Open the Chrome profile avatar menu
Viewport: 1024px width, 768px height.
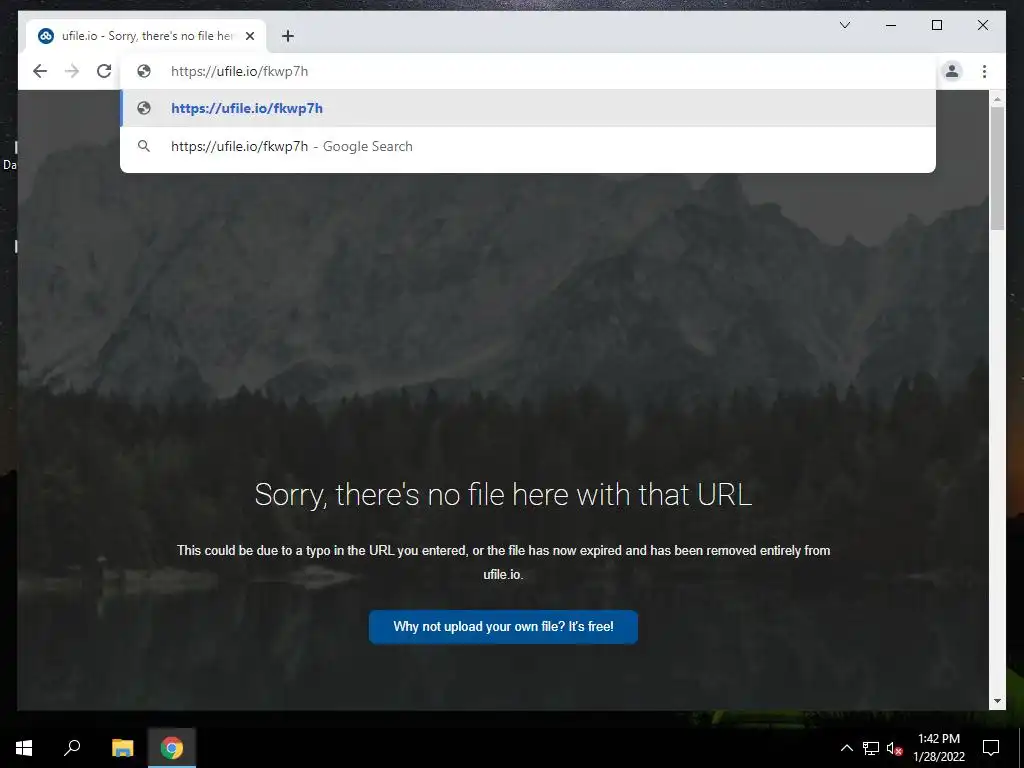click(x=952, y=71)
